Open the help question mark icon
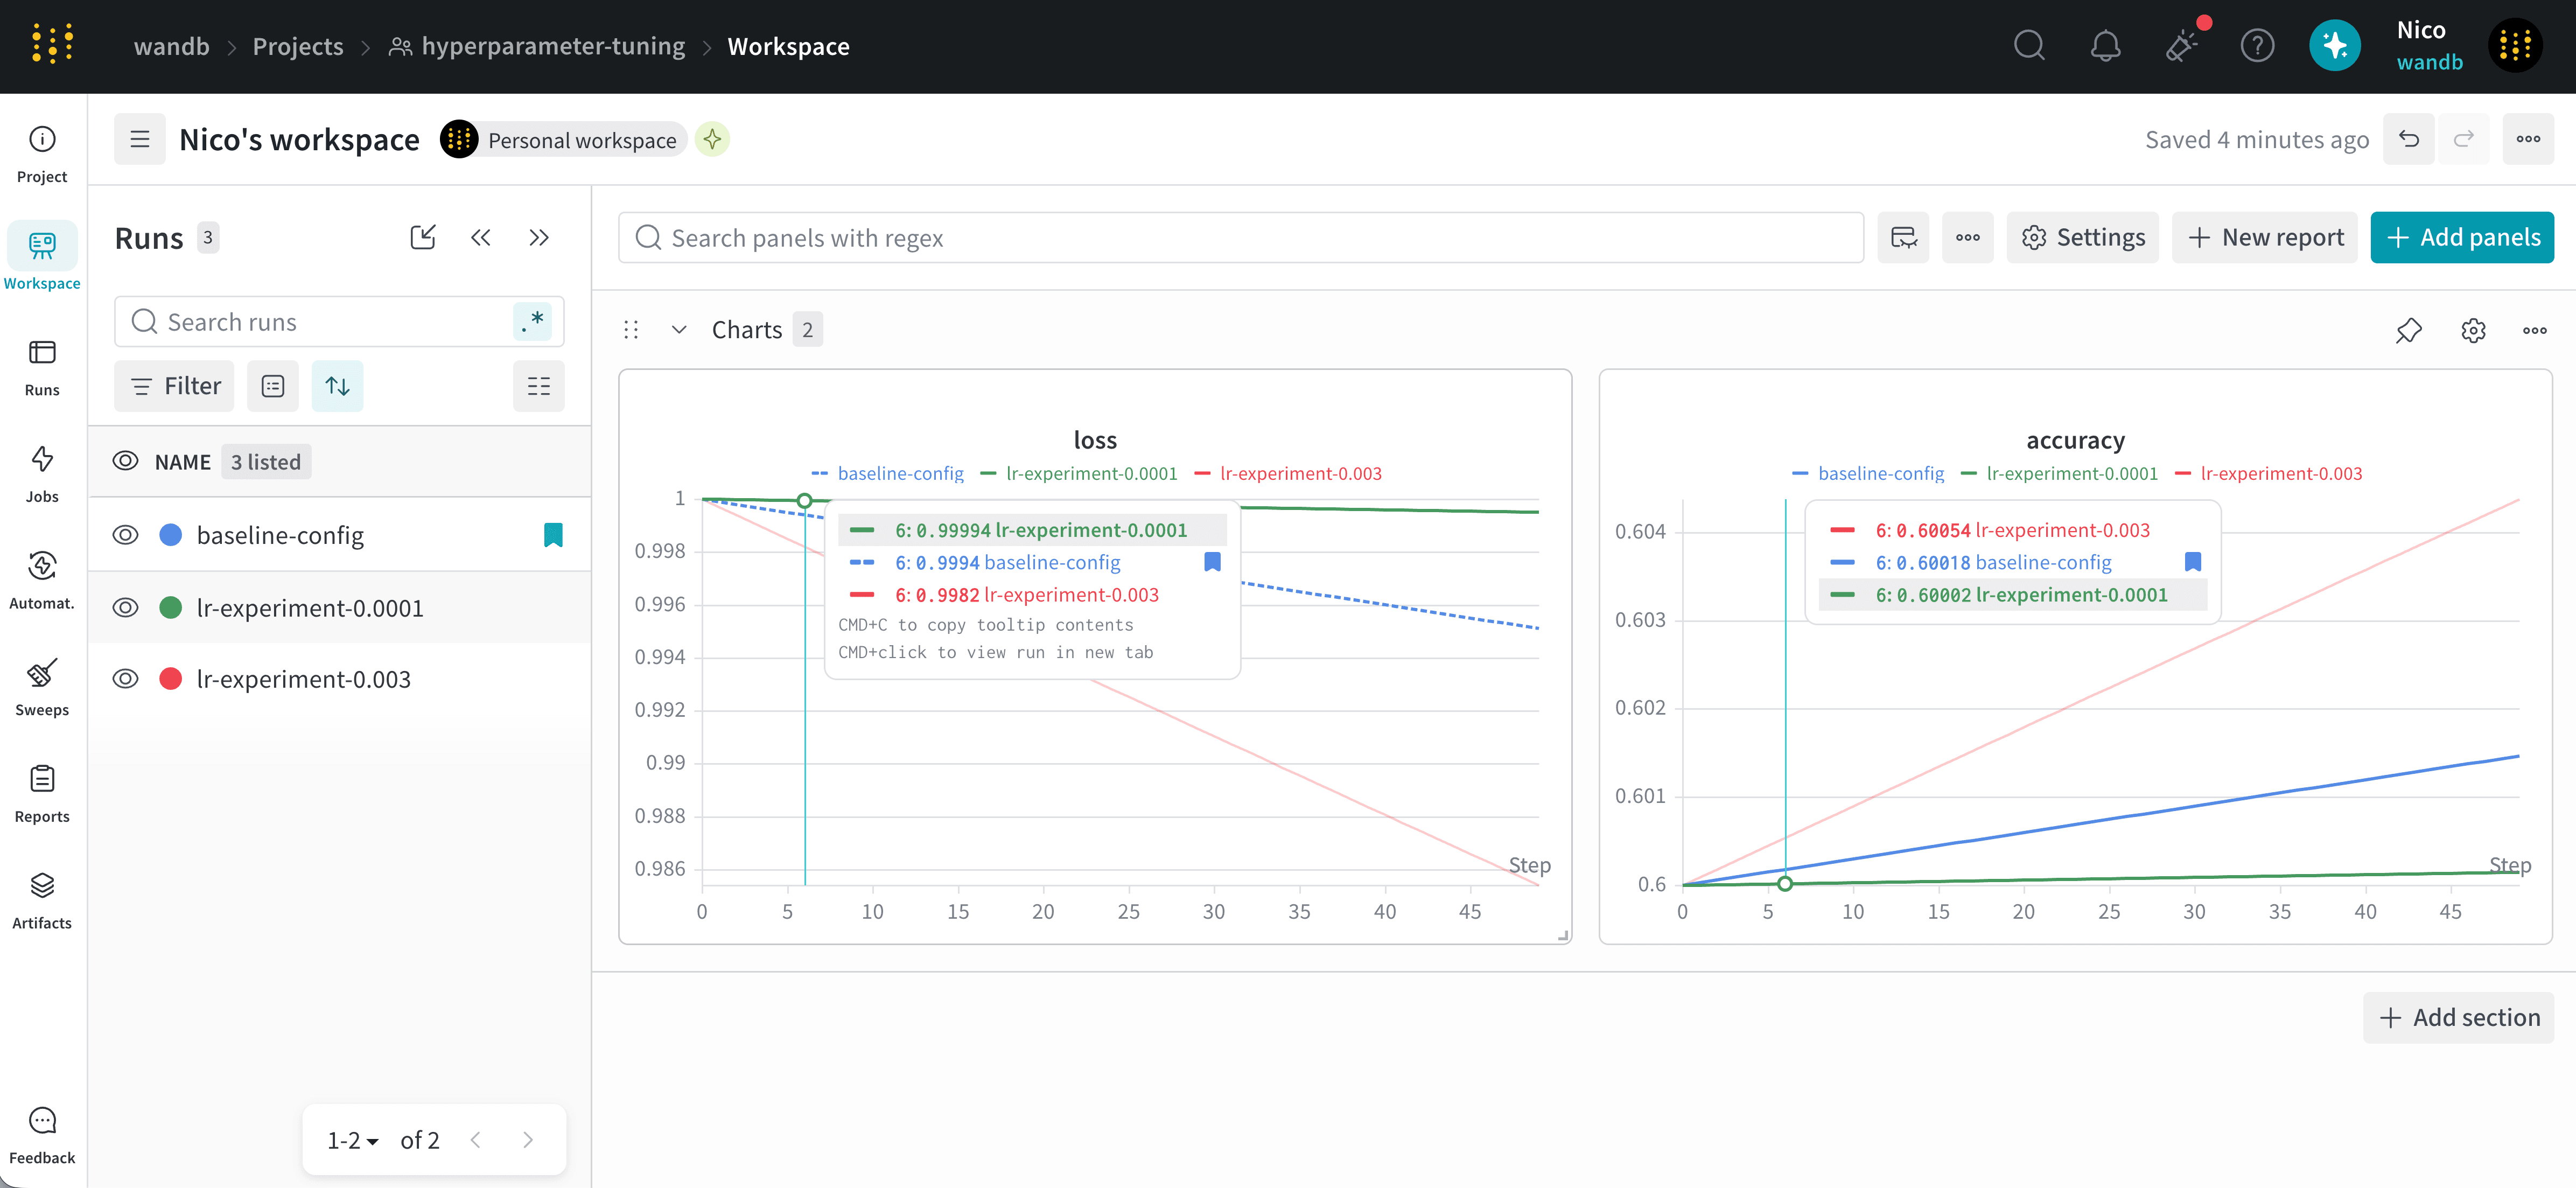 (x=2257, y=45)
